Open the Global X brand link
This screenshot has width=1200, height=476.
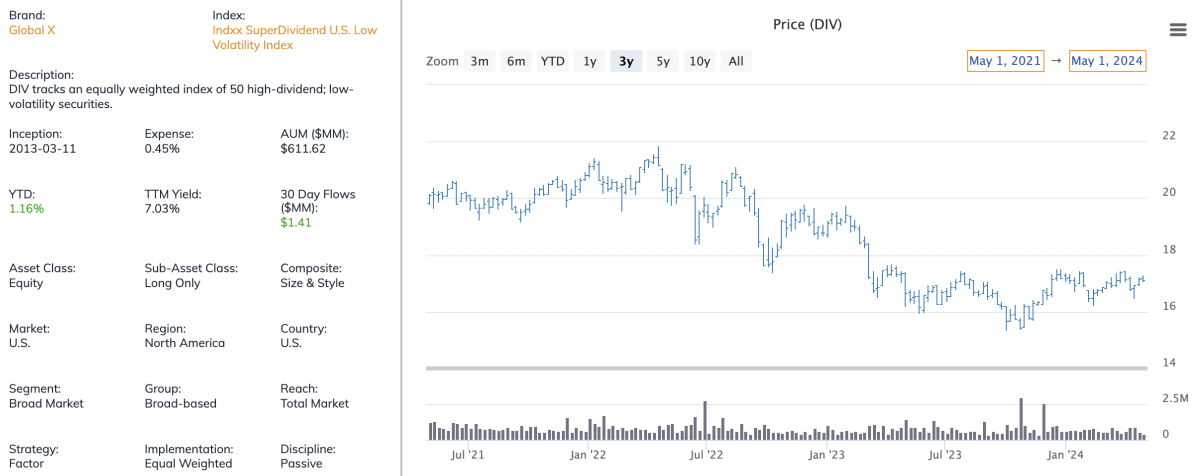(32, 30)
